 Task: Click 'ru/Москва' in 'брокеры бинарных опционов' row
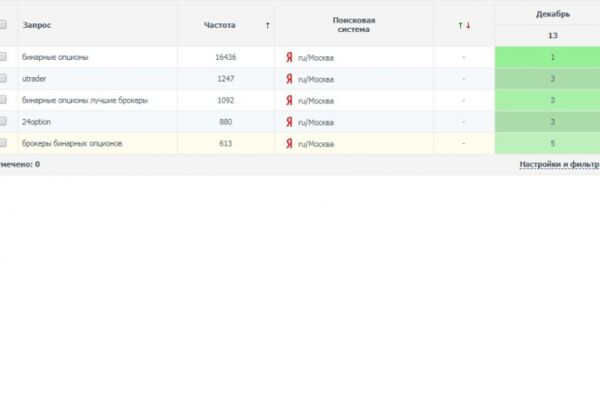coord(316,144)
